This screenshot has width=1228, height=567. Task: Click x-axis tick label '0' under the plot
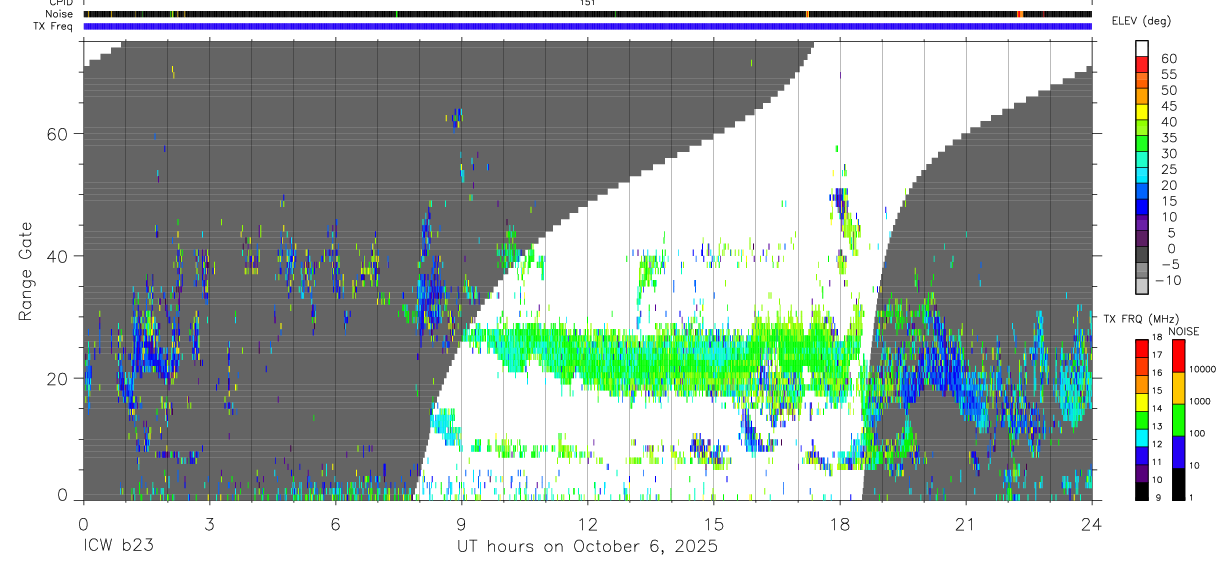coord(83,523)
